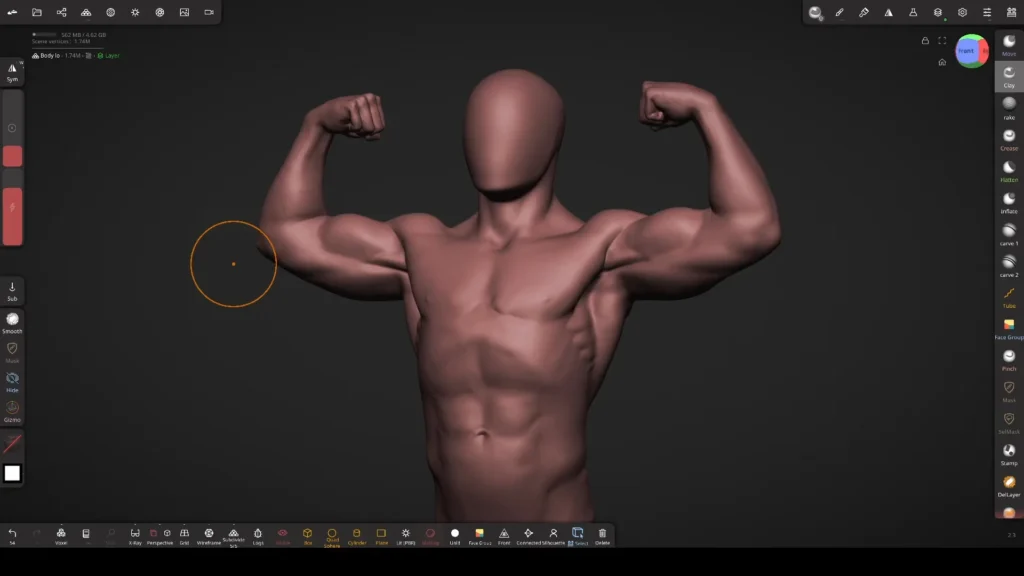Open the Settings gear panel
This screenshot has width=1024, height=576.
pos(962,13)
